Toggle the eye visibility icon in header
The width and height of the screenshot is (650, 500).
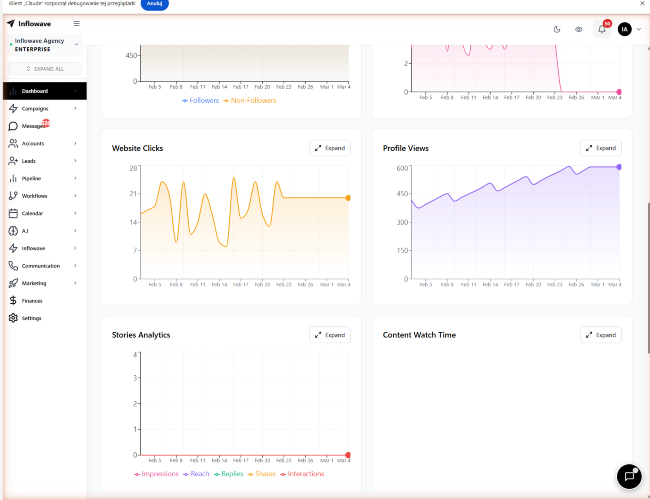579,29
